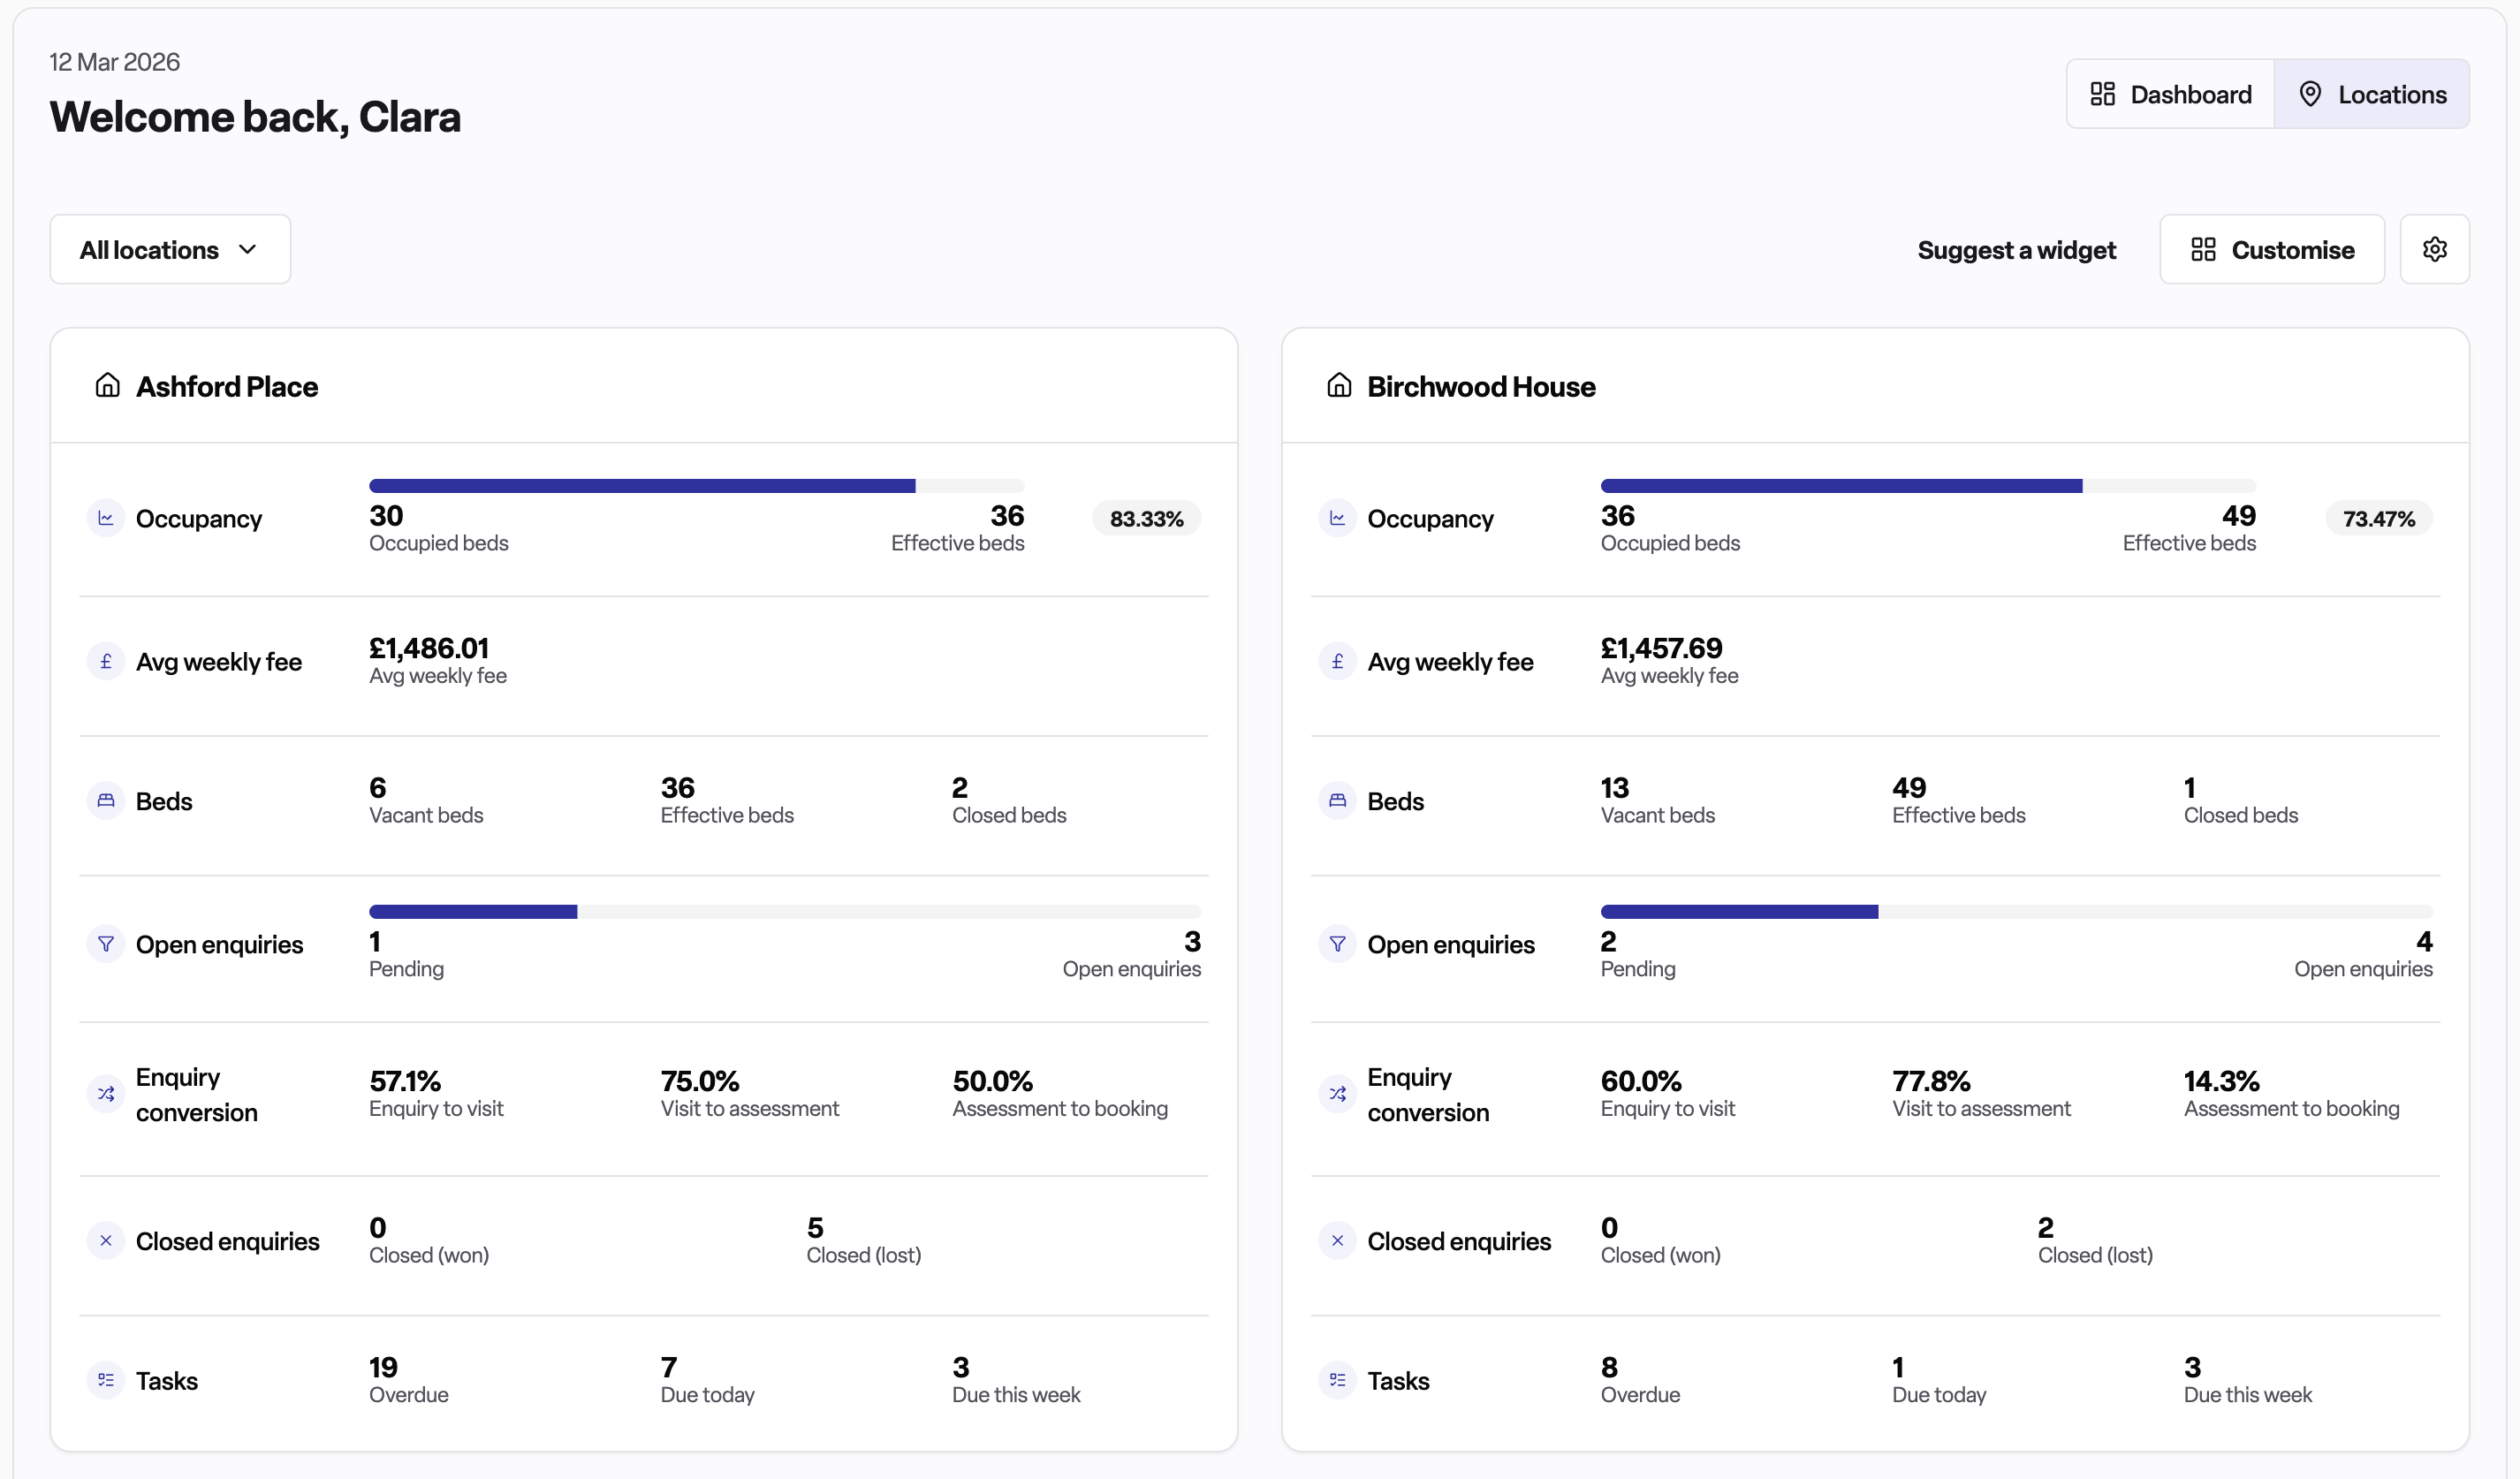
Task: Click the Birchwood House open enquiries progress bar
Action: pyautogui.click(x=2017, y=912)
